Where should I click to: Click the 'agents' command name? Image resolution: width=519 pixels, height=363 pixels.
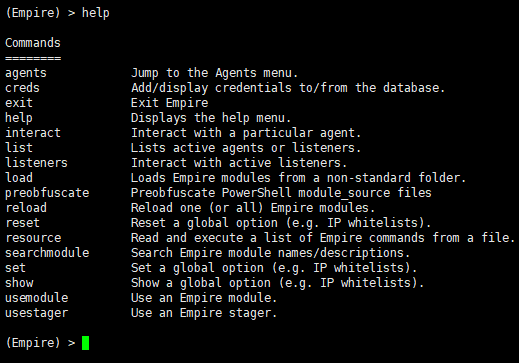click(x=26, y=73)
